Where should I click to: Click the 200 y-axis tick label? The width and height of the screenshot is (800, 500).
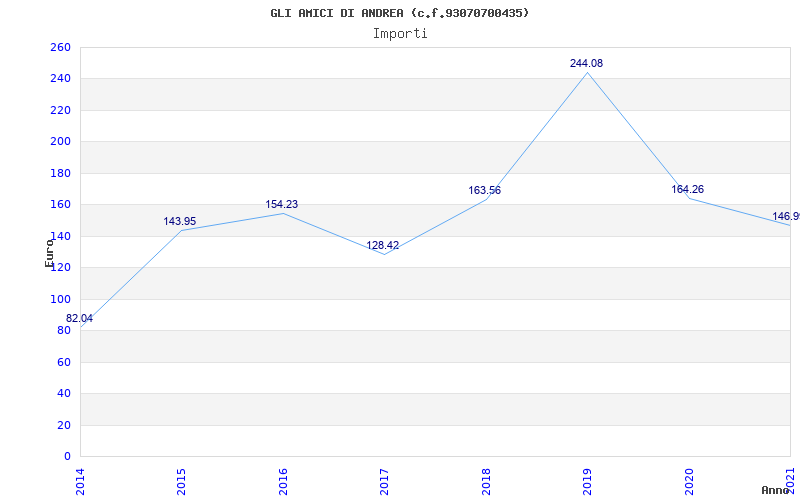[60, 142]
